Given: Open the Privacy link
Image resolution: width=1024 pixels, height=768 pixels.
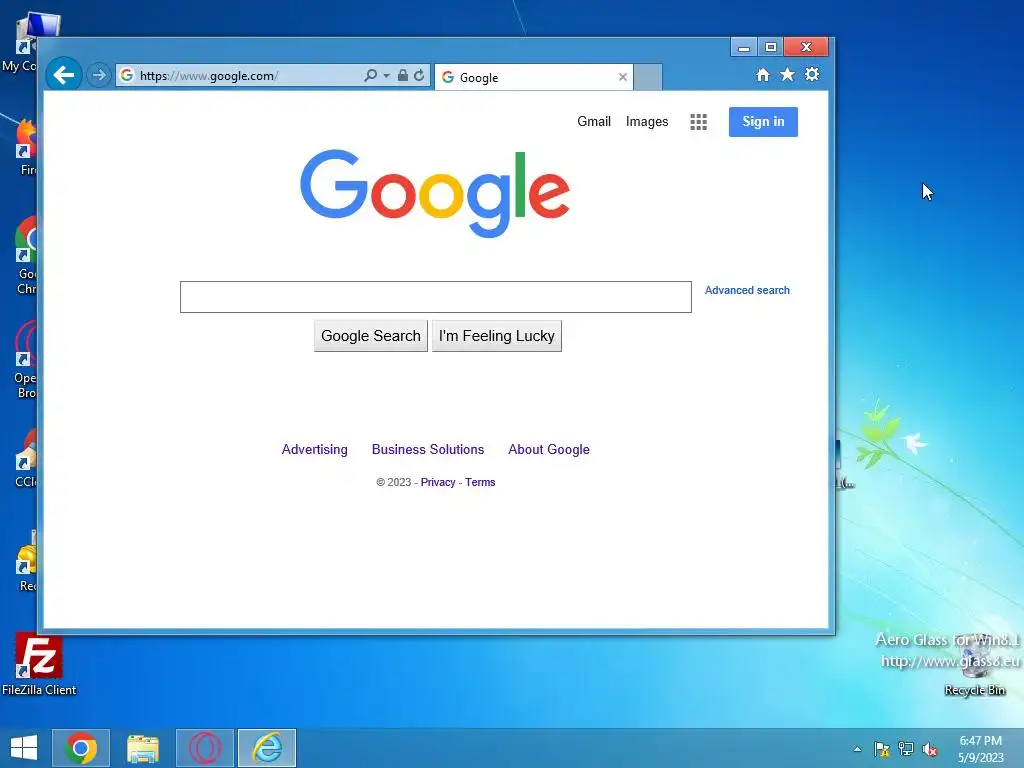Looking at the screenshot, I should pos(438,482).
